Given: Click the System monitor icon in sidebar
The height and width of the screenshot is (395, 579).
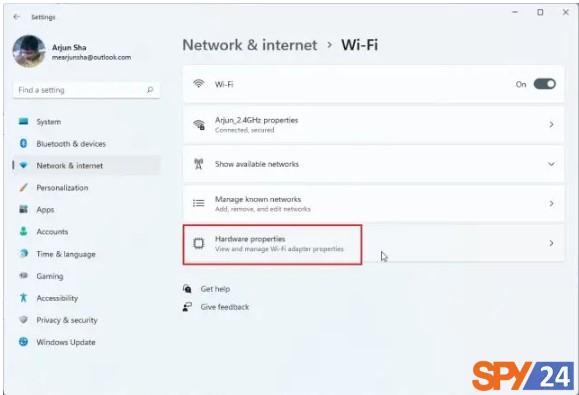Looking at the screenshot, I should tap(23, 121).
